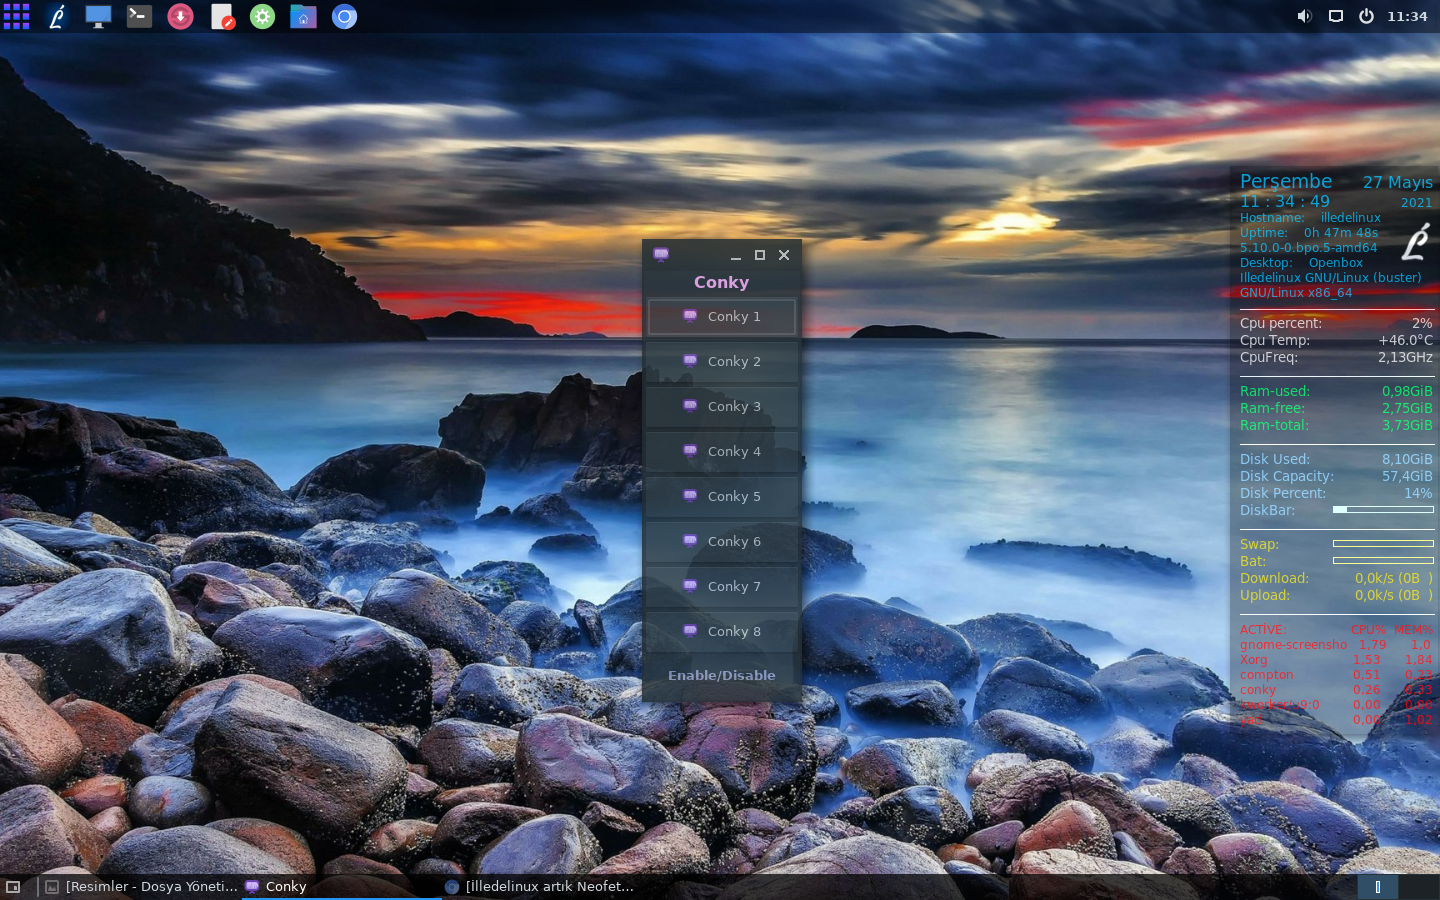Click the 11:34 panel clock
Image resolution: width=1440 pixels, height=900 pixels.
click(x=1407, y=16)
